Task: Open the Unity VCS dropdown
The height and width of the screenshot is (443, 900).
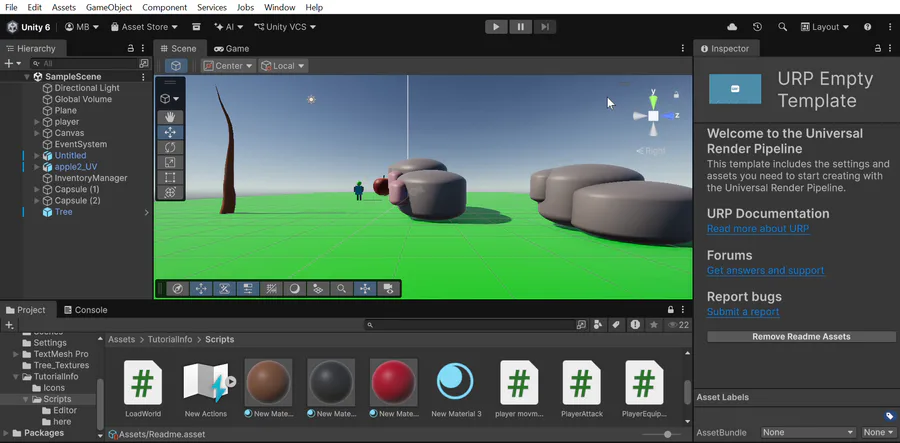Action: pyautogui.click(x=285, y=27)
